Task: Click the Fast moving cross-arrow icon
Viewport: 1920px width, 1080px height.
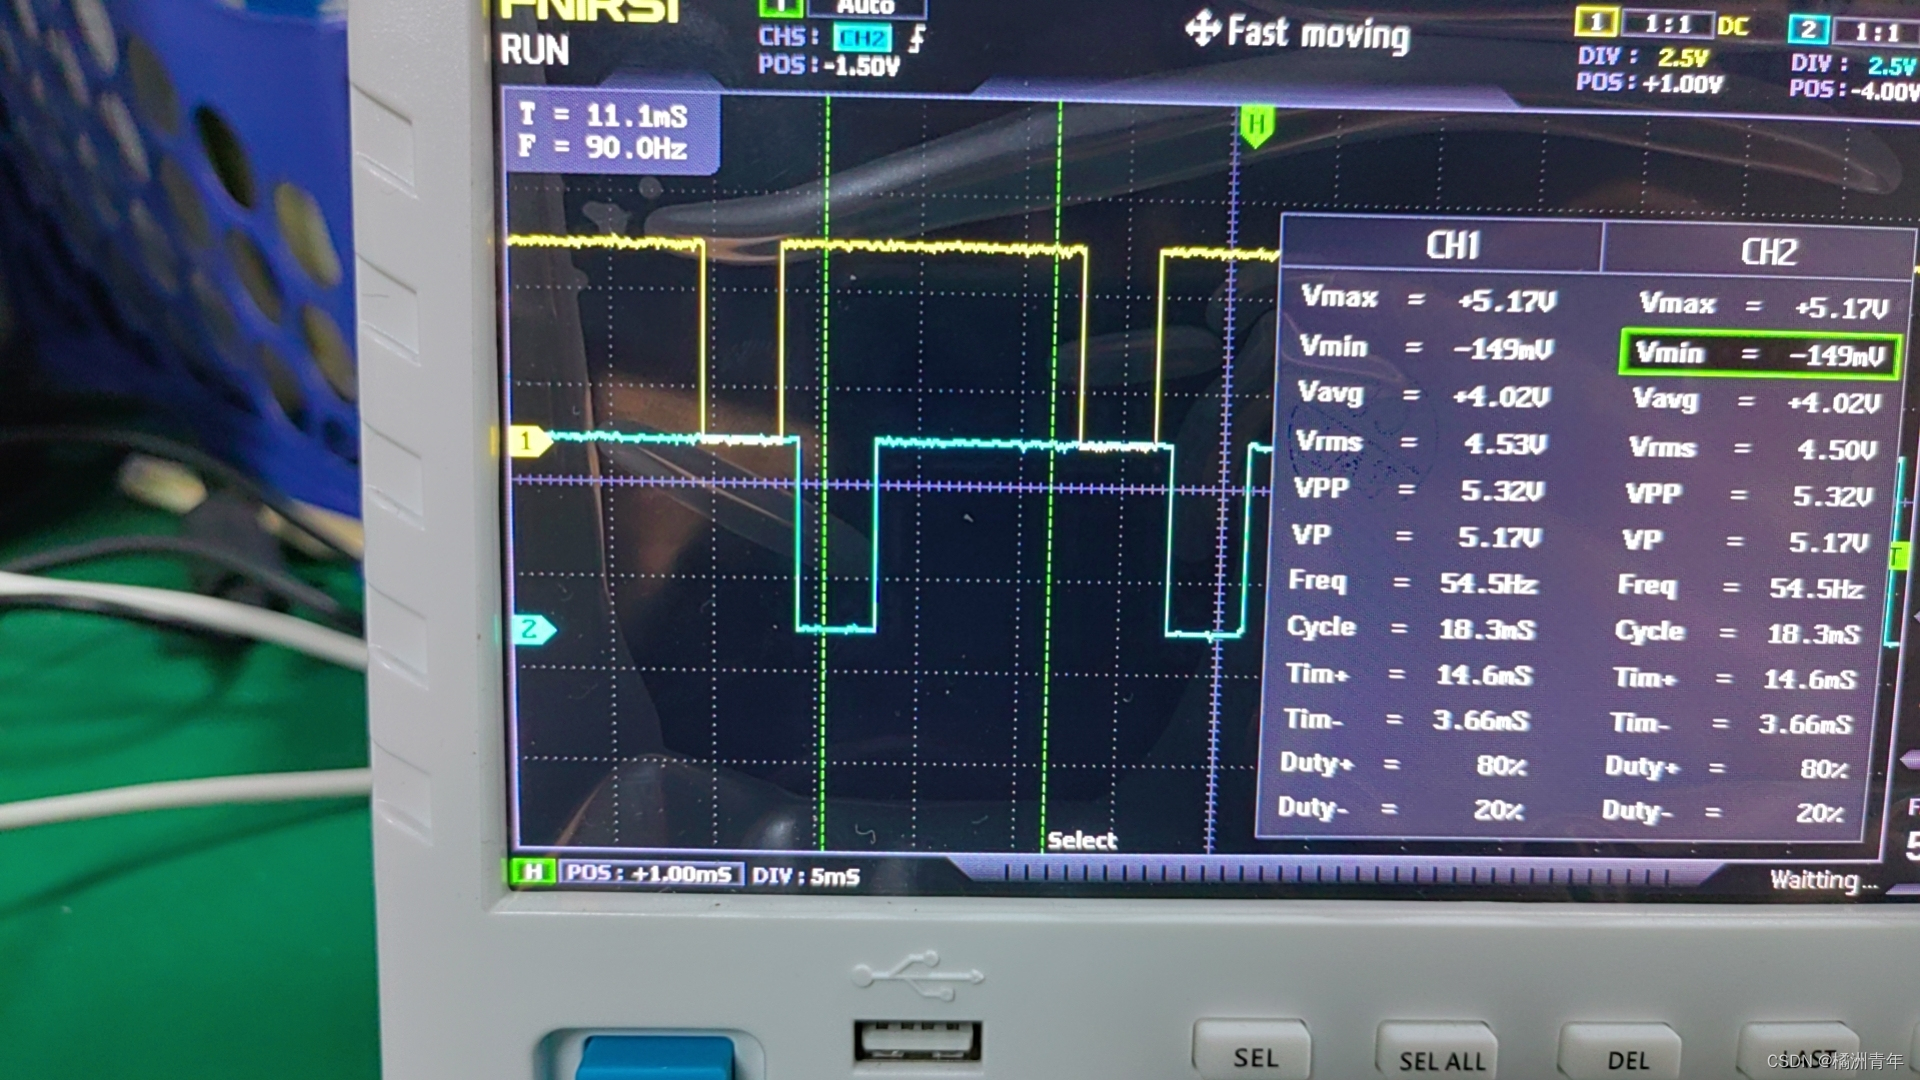Action: coord(1202,29)
